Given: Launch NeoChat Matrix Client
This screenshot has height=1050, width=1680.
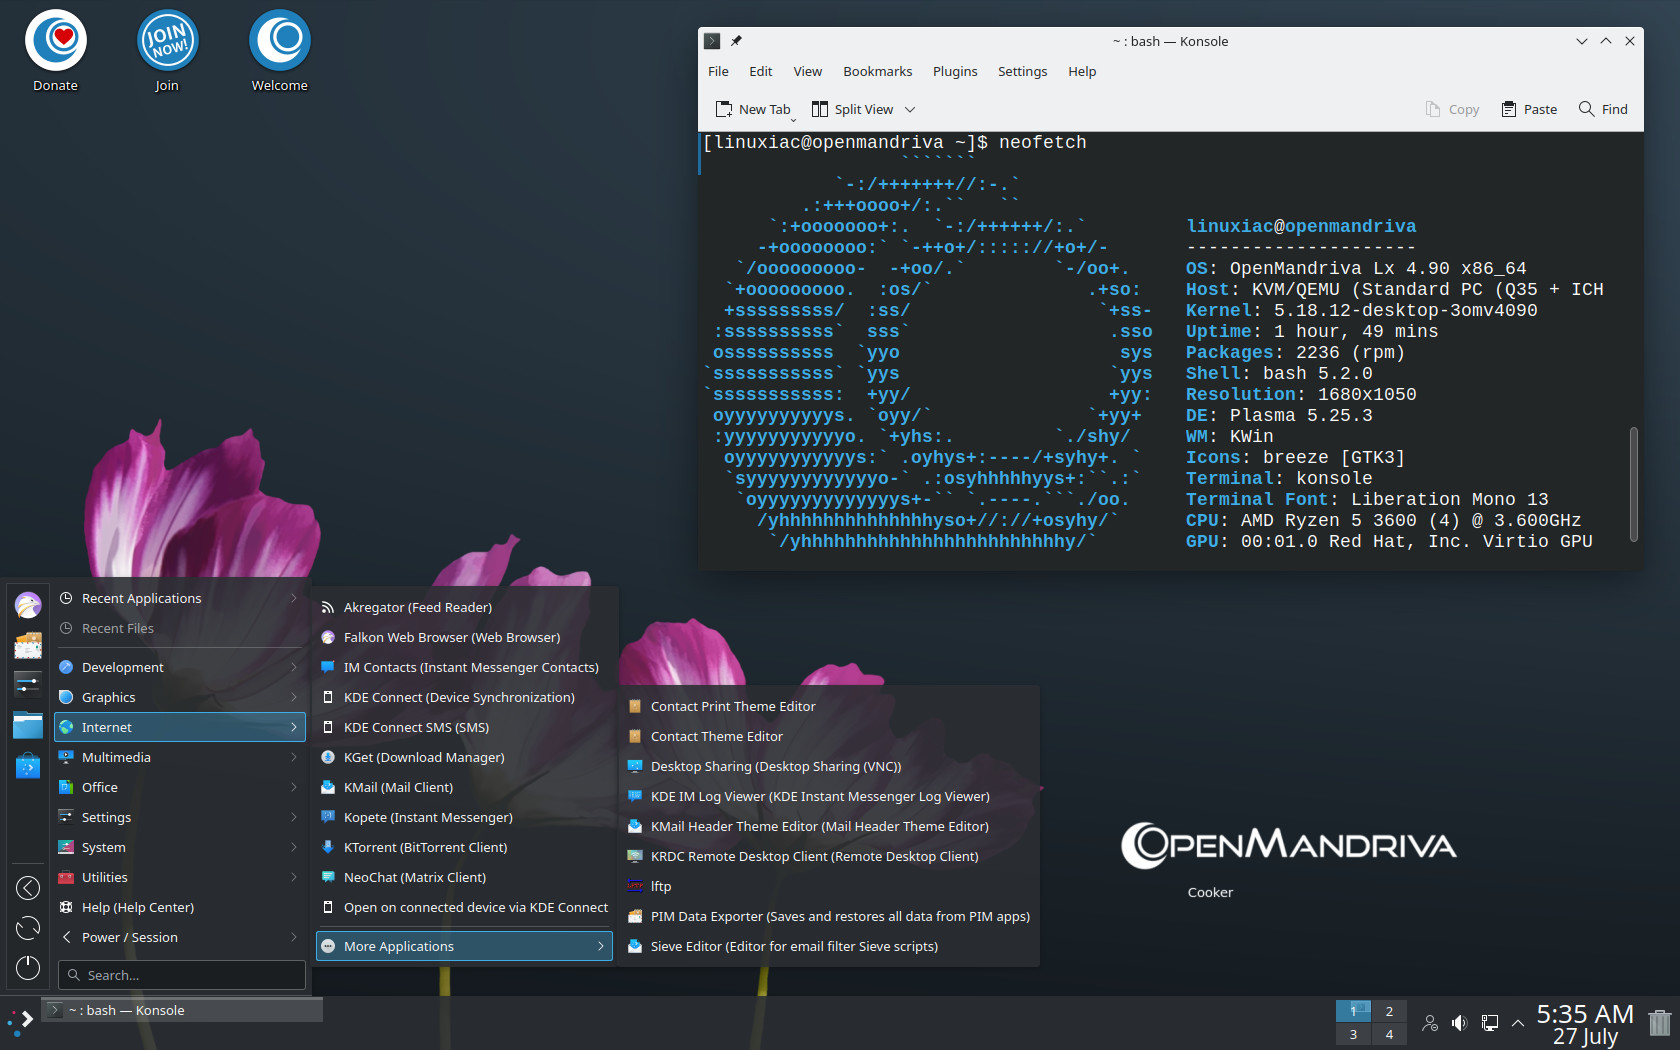Looking at the screenshot, I should [x=464, y=877].
